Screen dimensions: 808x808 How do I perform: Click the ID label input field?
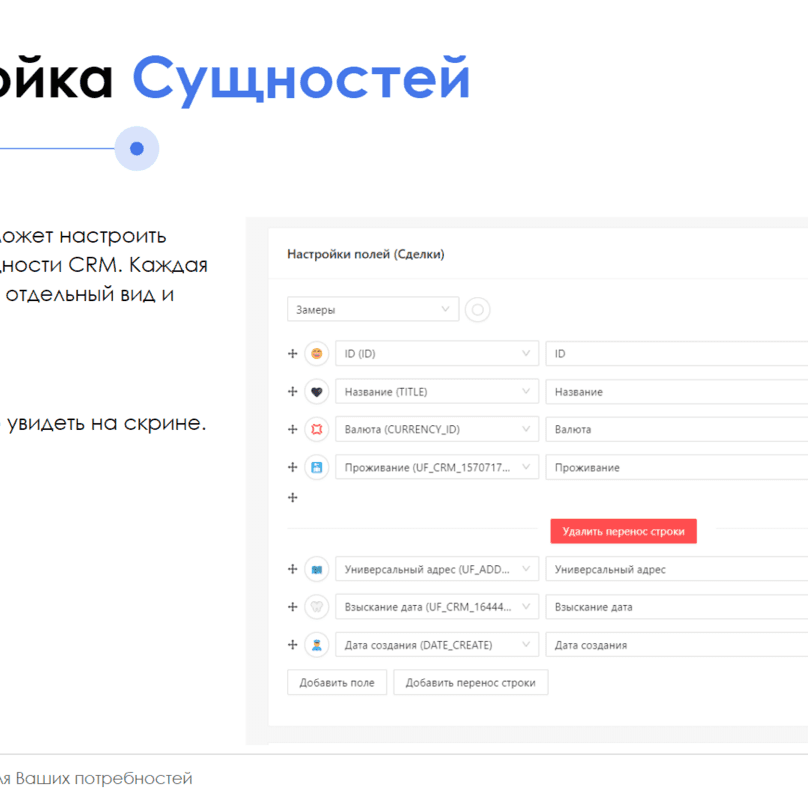point(677,354)
